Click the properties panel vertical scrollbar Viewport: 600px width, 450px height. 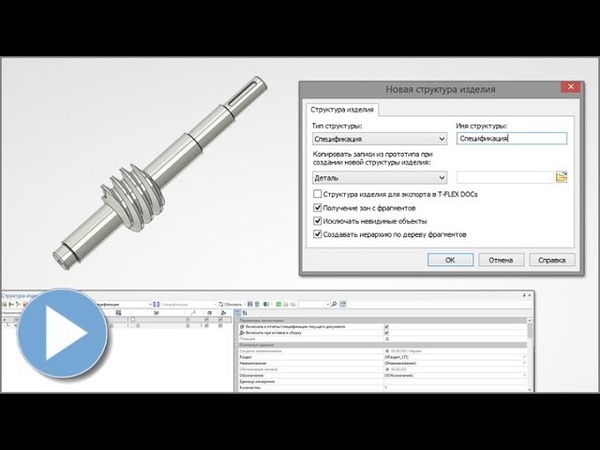pos(530,354)
